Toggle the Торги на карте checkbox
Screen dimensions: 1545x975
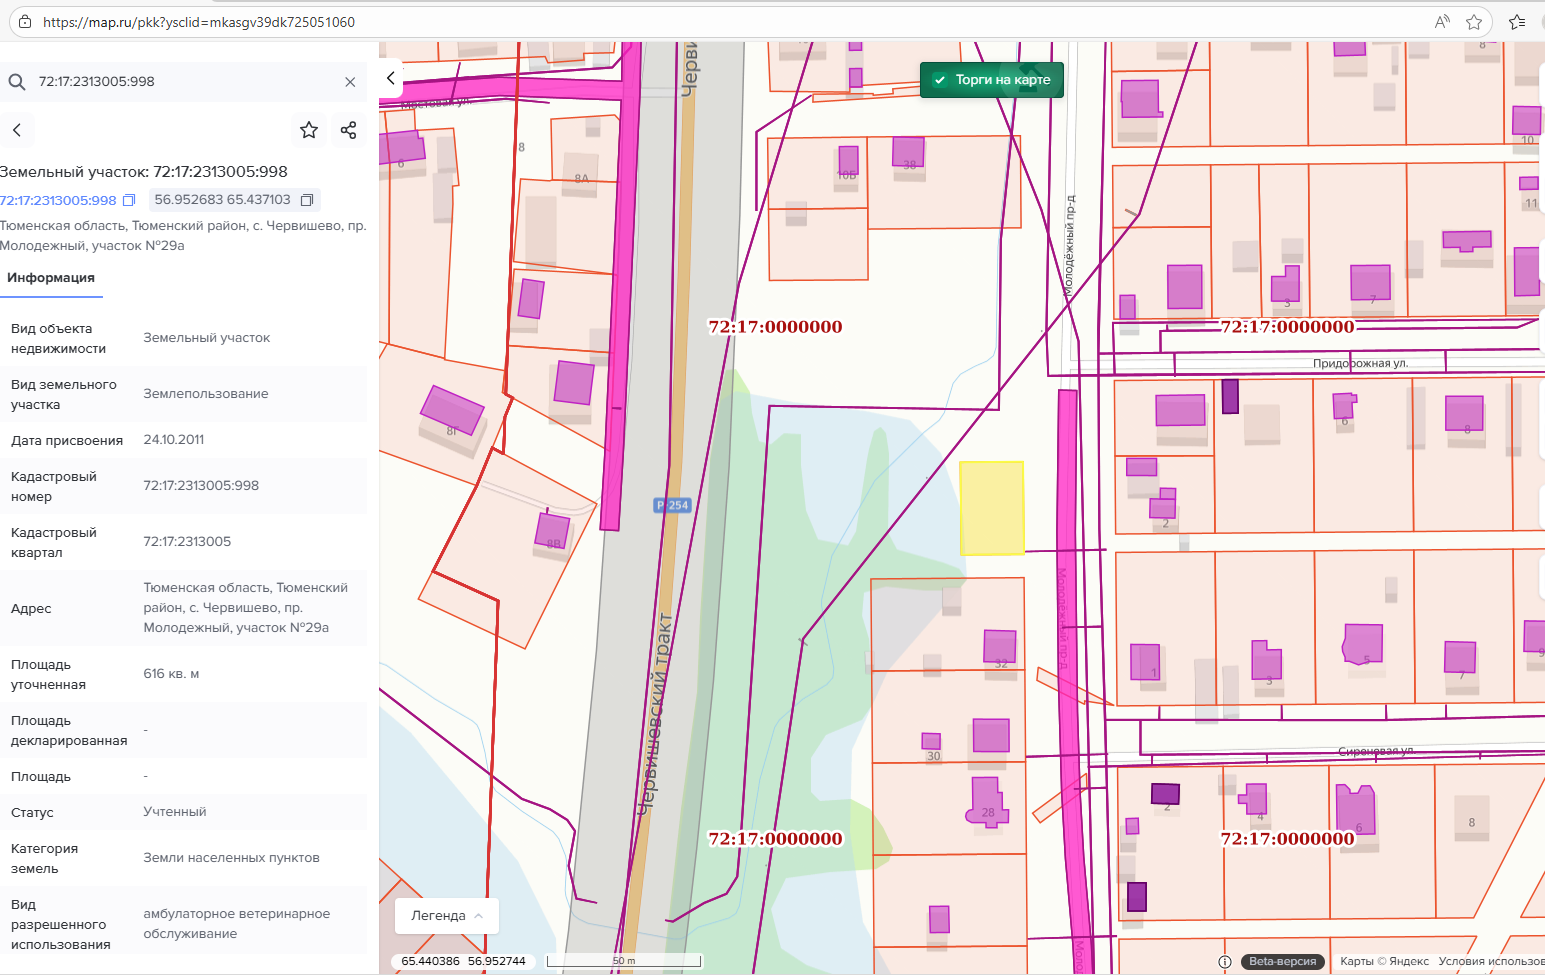tap(940, 80)
